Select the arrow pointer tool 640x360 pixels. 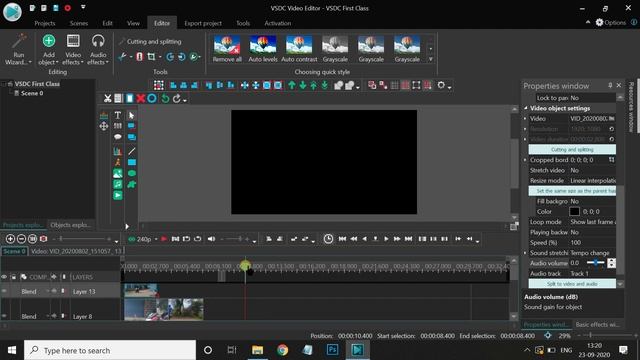pos(131,116)
